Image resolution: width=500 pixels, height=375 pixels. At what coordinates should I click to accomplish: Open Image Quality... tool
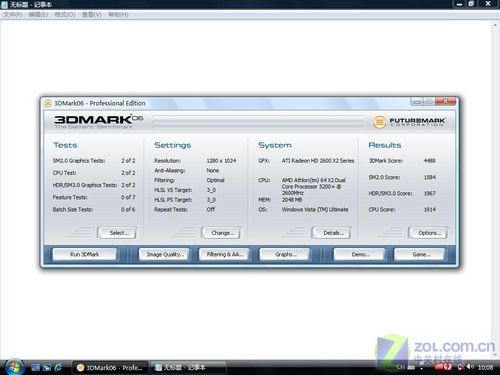click(x=164, y=254)
